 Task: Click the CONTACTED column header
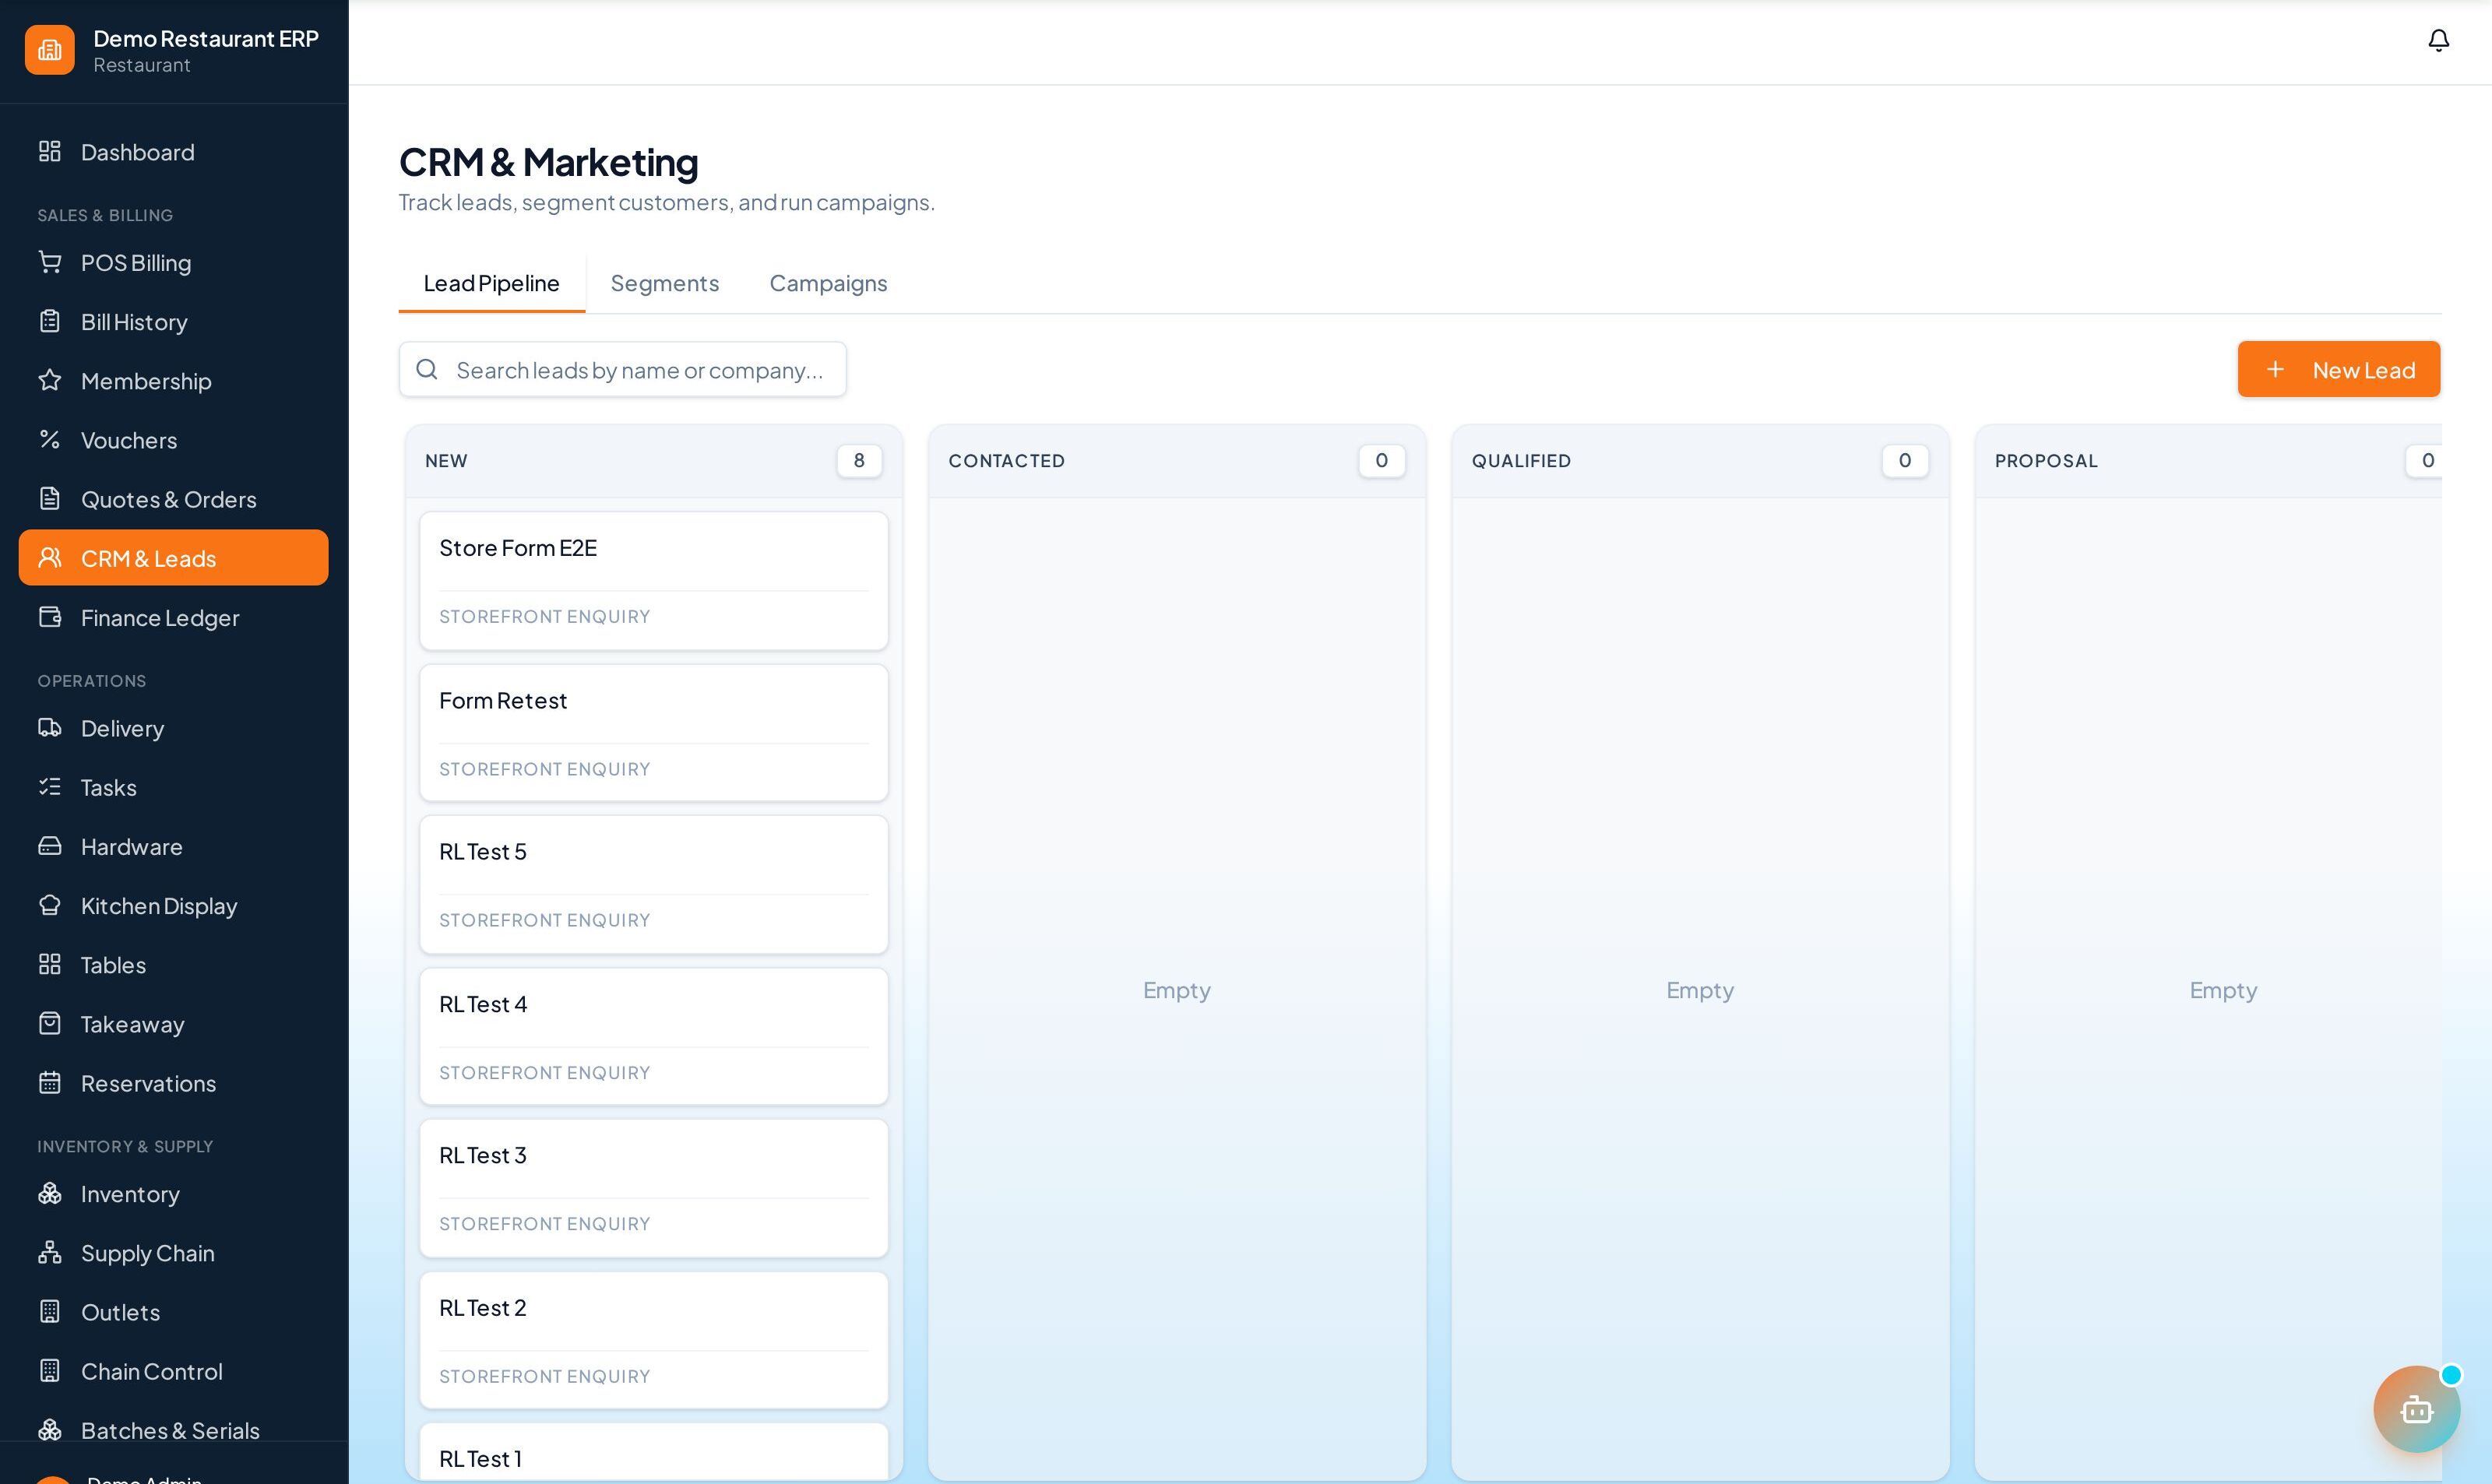pyautogui.click(x=1177, y=461)
